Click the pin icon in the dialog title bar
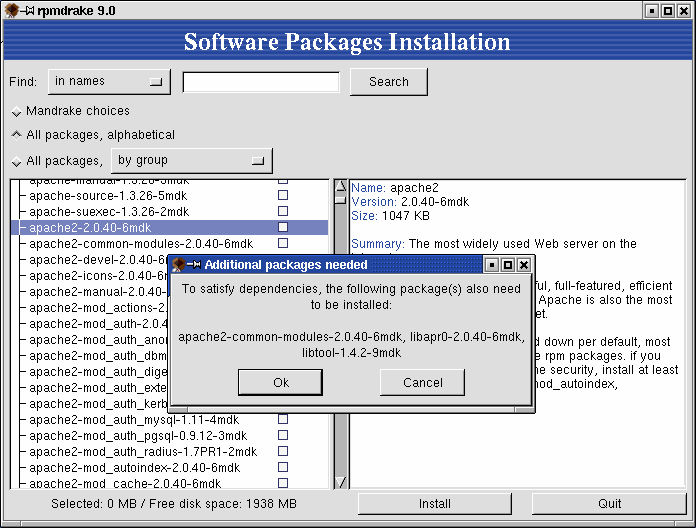696x528 pixels. [x=194, y=265]
